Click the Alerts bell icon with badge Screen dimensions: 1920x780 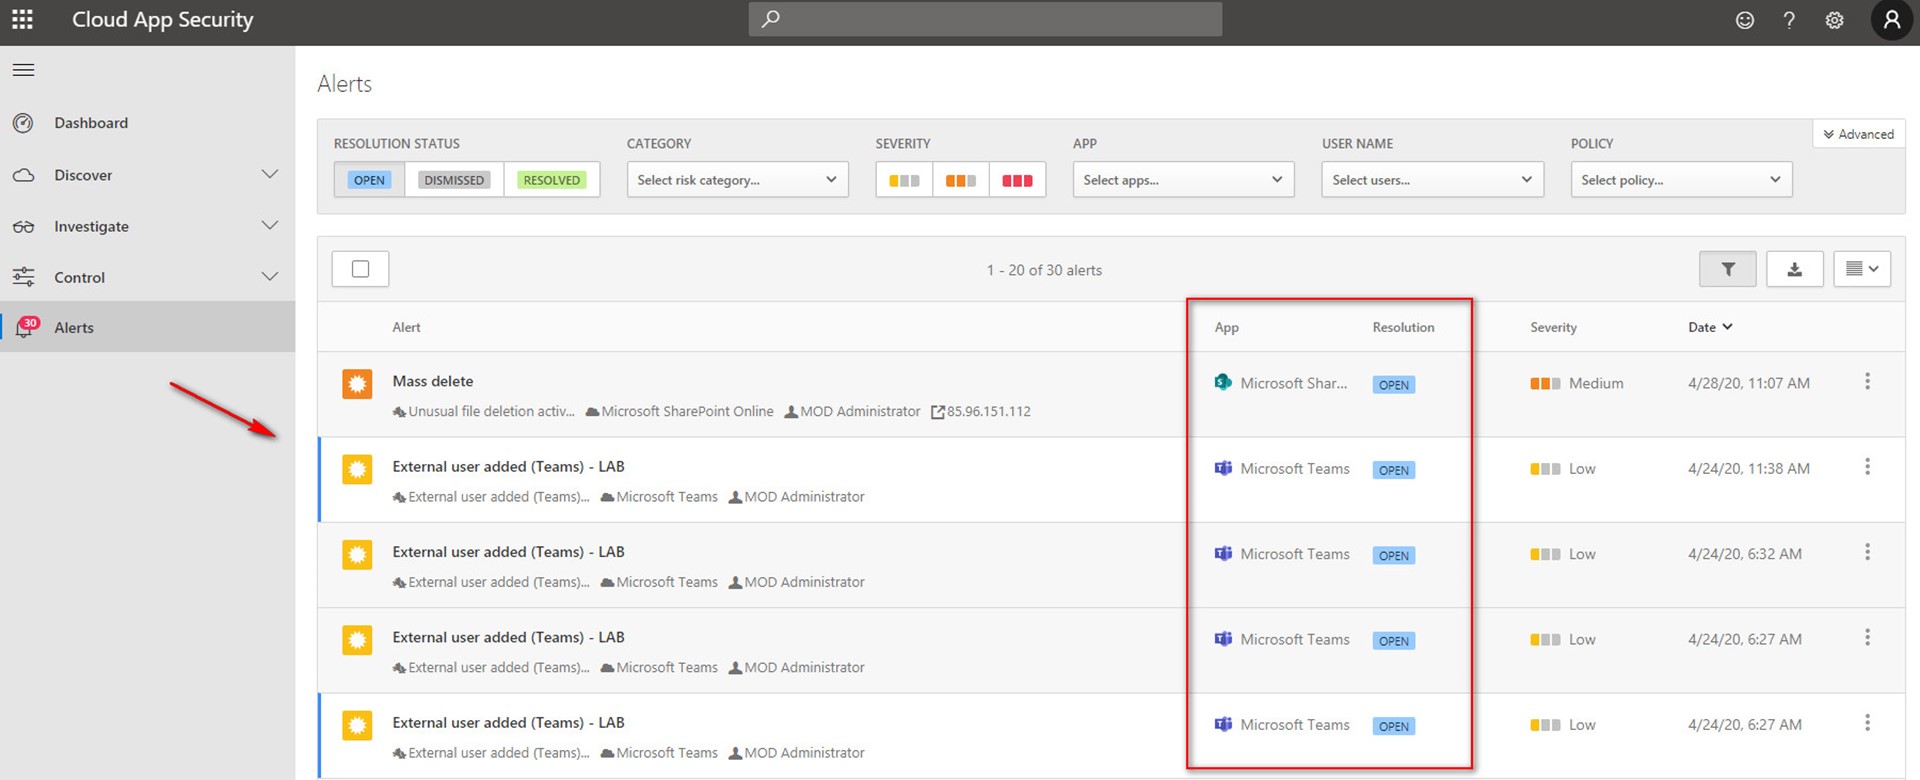(x=26, y=327)
